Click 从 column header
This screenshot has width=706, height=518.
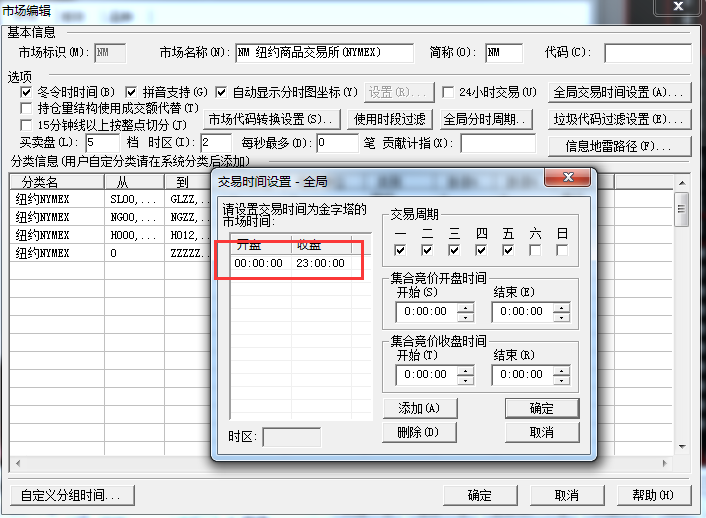pyautogui.click(x=134, y=182)
